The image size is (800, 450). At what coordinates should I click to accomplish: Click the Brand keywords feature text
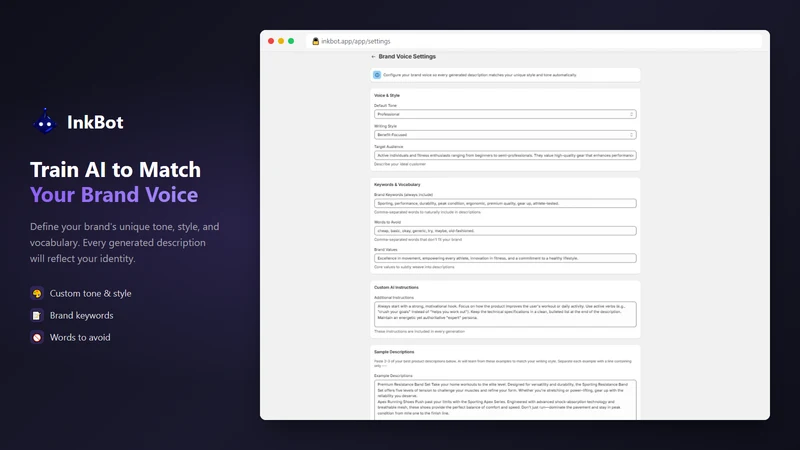tap(82, 315)
